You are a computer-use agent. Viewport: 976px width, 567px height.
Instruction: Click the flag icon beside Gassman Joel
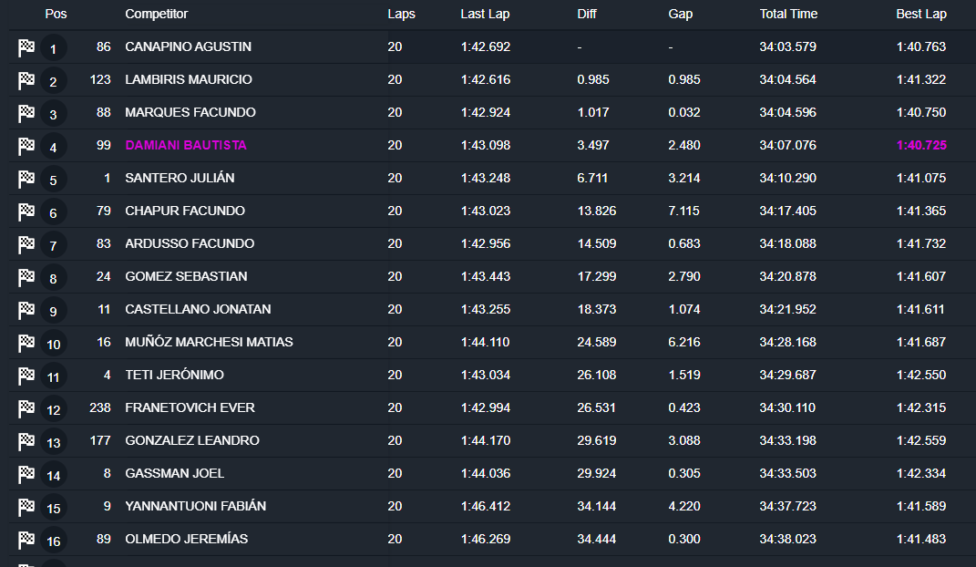coord(26,475)
